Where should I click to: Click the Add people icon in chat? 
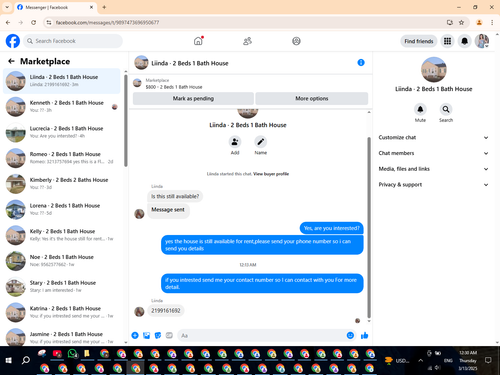(x=235, y=142)
